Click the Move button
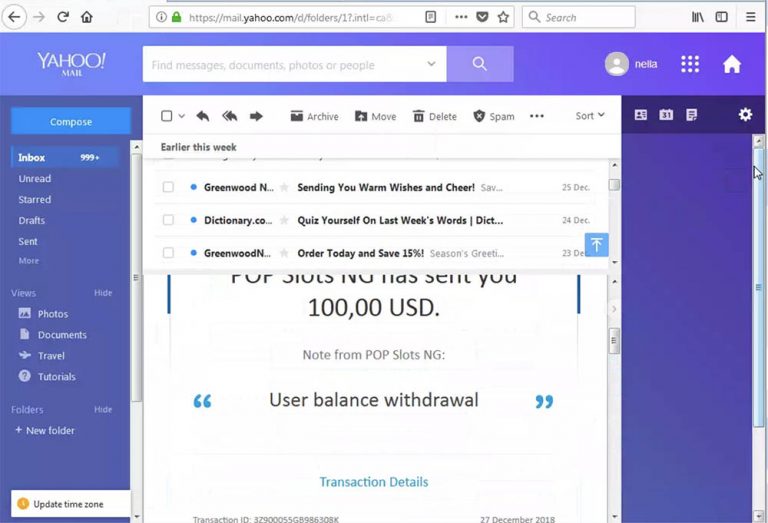 (x=376, y=116)
